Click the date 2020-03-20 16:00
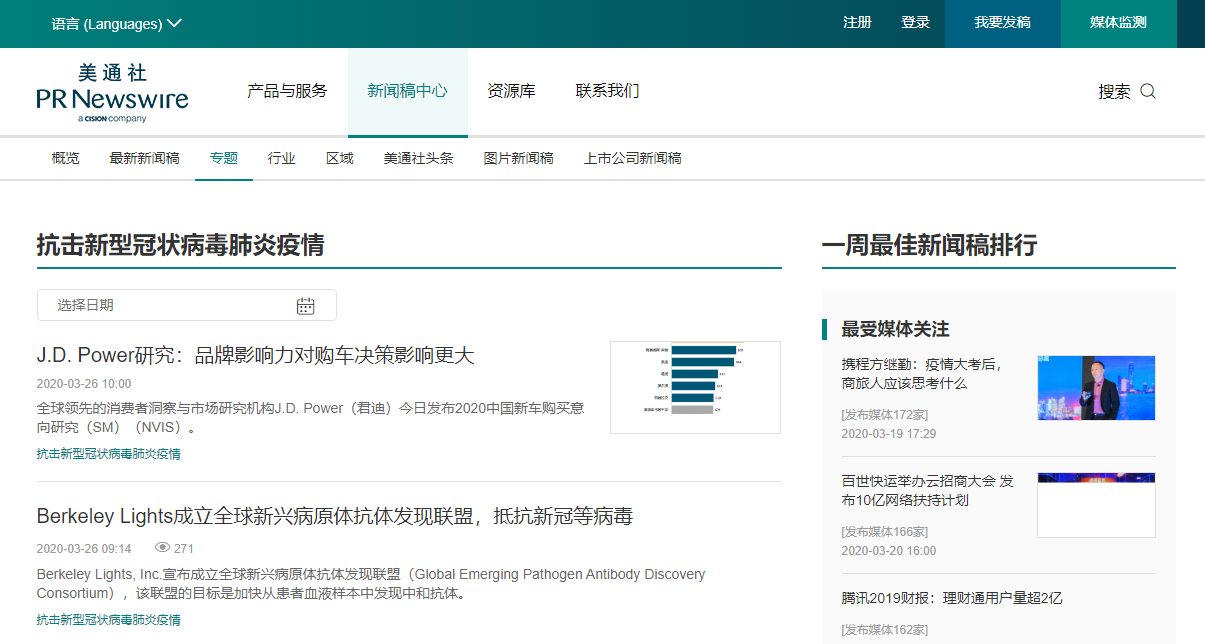 click(x=889, y=551)
